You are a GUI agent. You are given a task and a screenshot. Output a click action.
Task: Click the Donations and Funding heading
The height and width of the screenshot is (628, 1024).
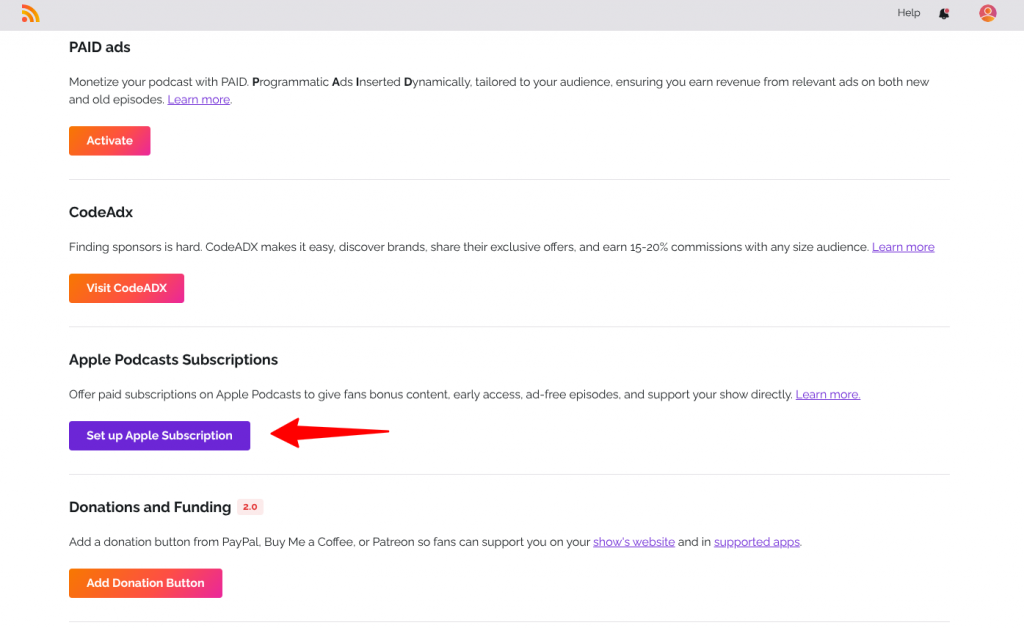click(x=150, y=507)
